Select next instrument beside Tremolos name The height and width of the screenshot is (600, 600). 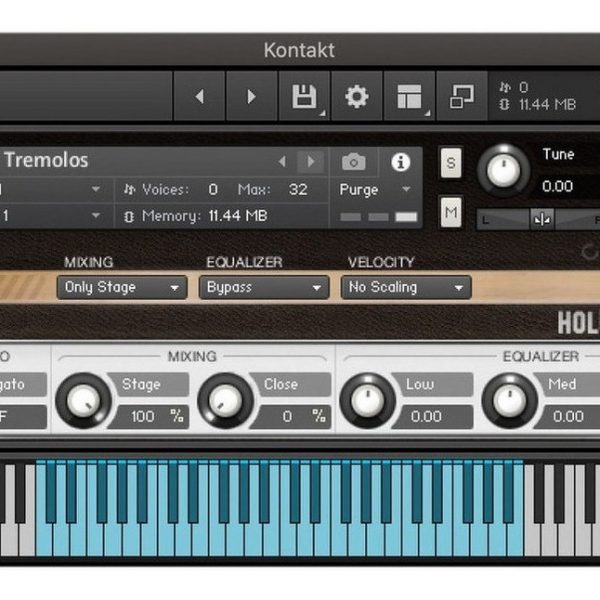[311, 161]
